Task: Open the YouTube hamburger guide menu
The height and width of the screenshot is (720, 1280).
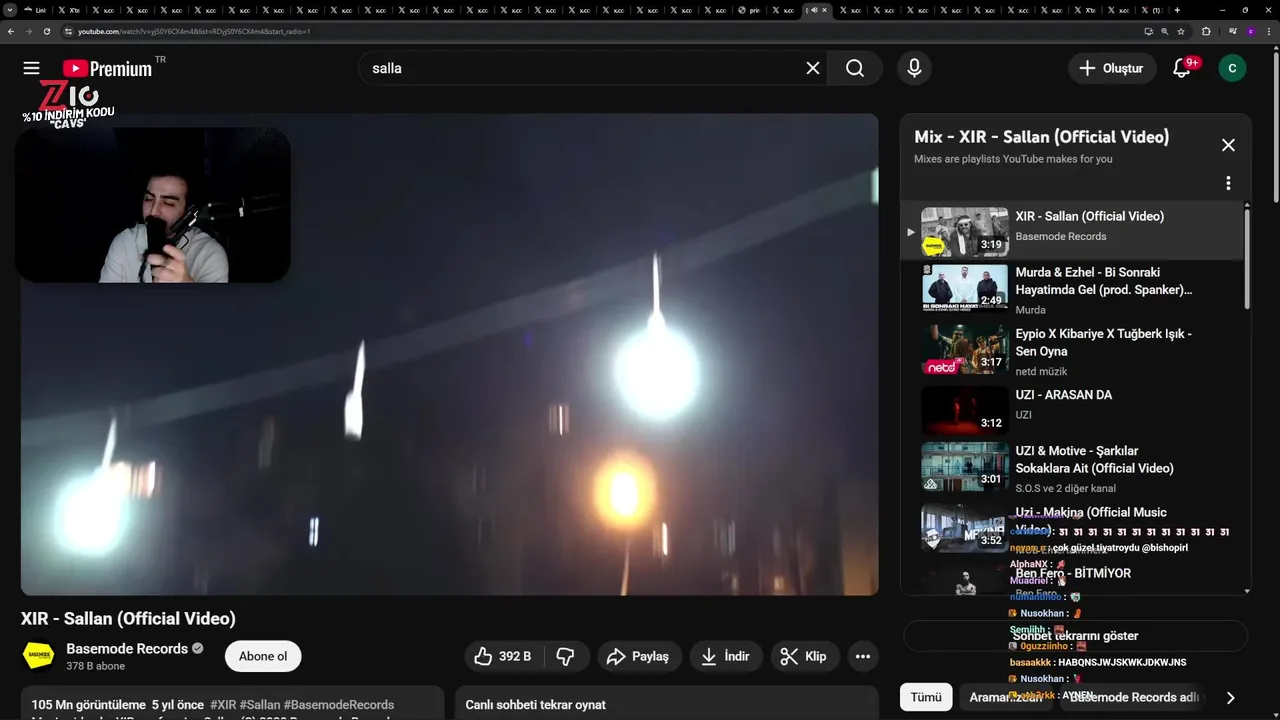Action: tap(31, 68)
